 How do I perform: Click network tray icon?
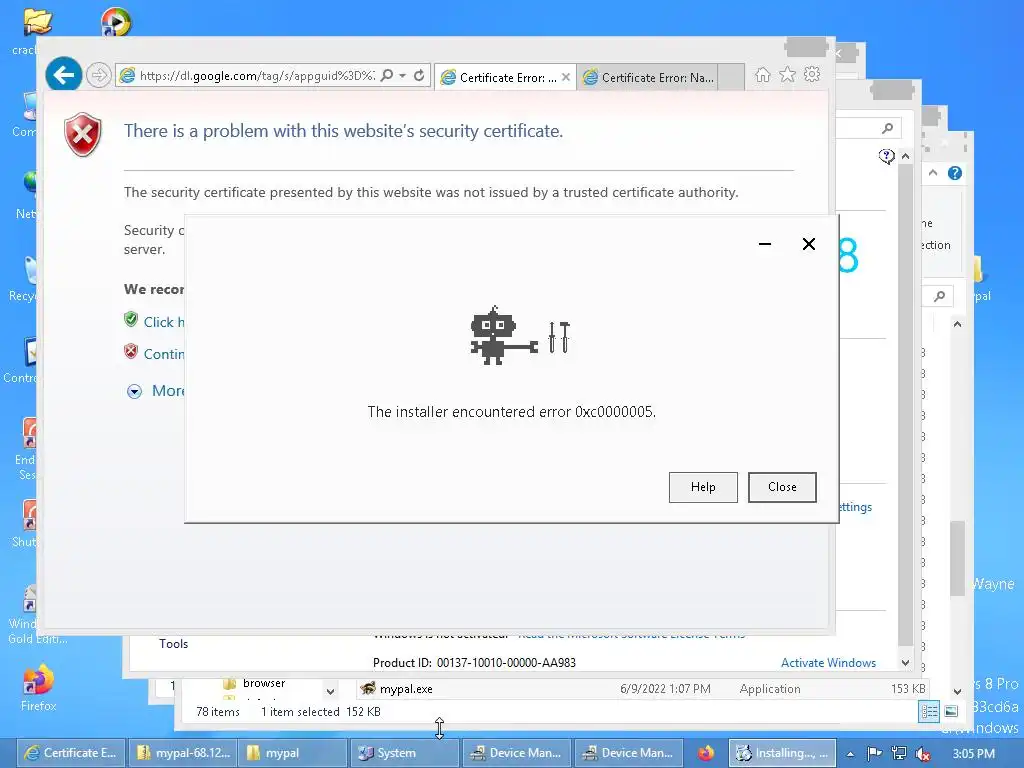point(899,754)
